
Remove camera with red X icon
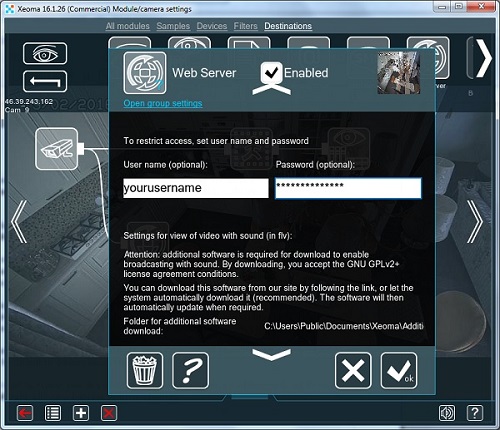[109, 413]
